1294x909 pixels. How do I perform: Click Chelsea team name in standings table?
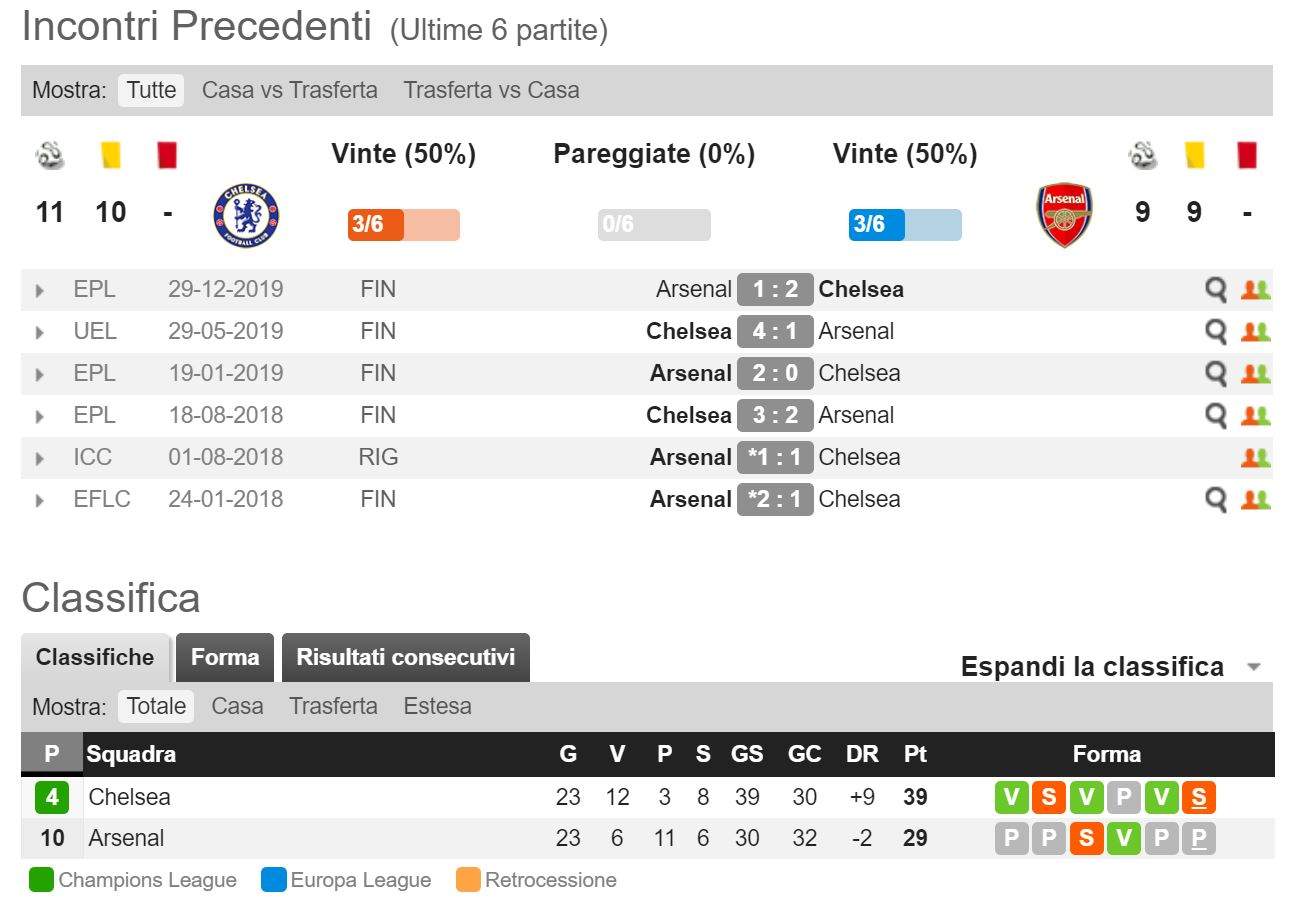tap(129, 797)
